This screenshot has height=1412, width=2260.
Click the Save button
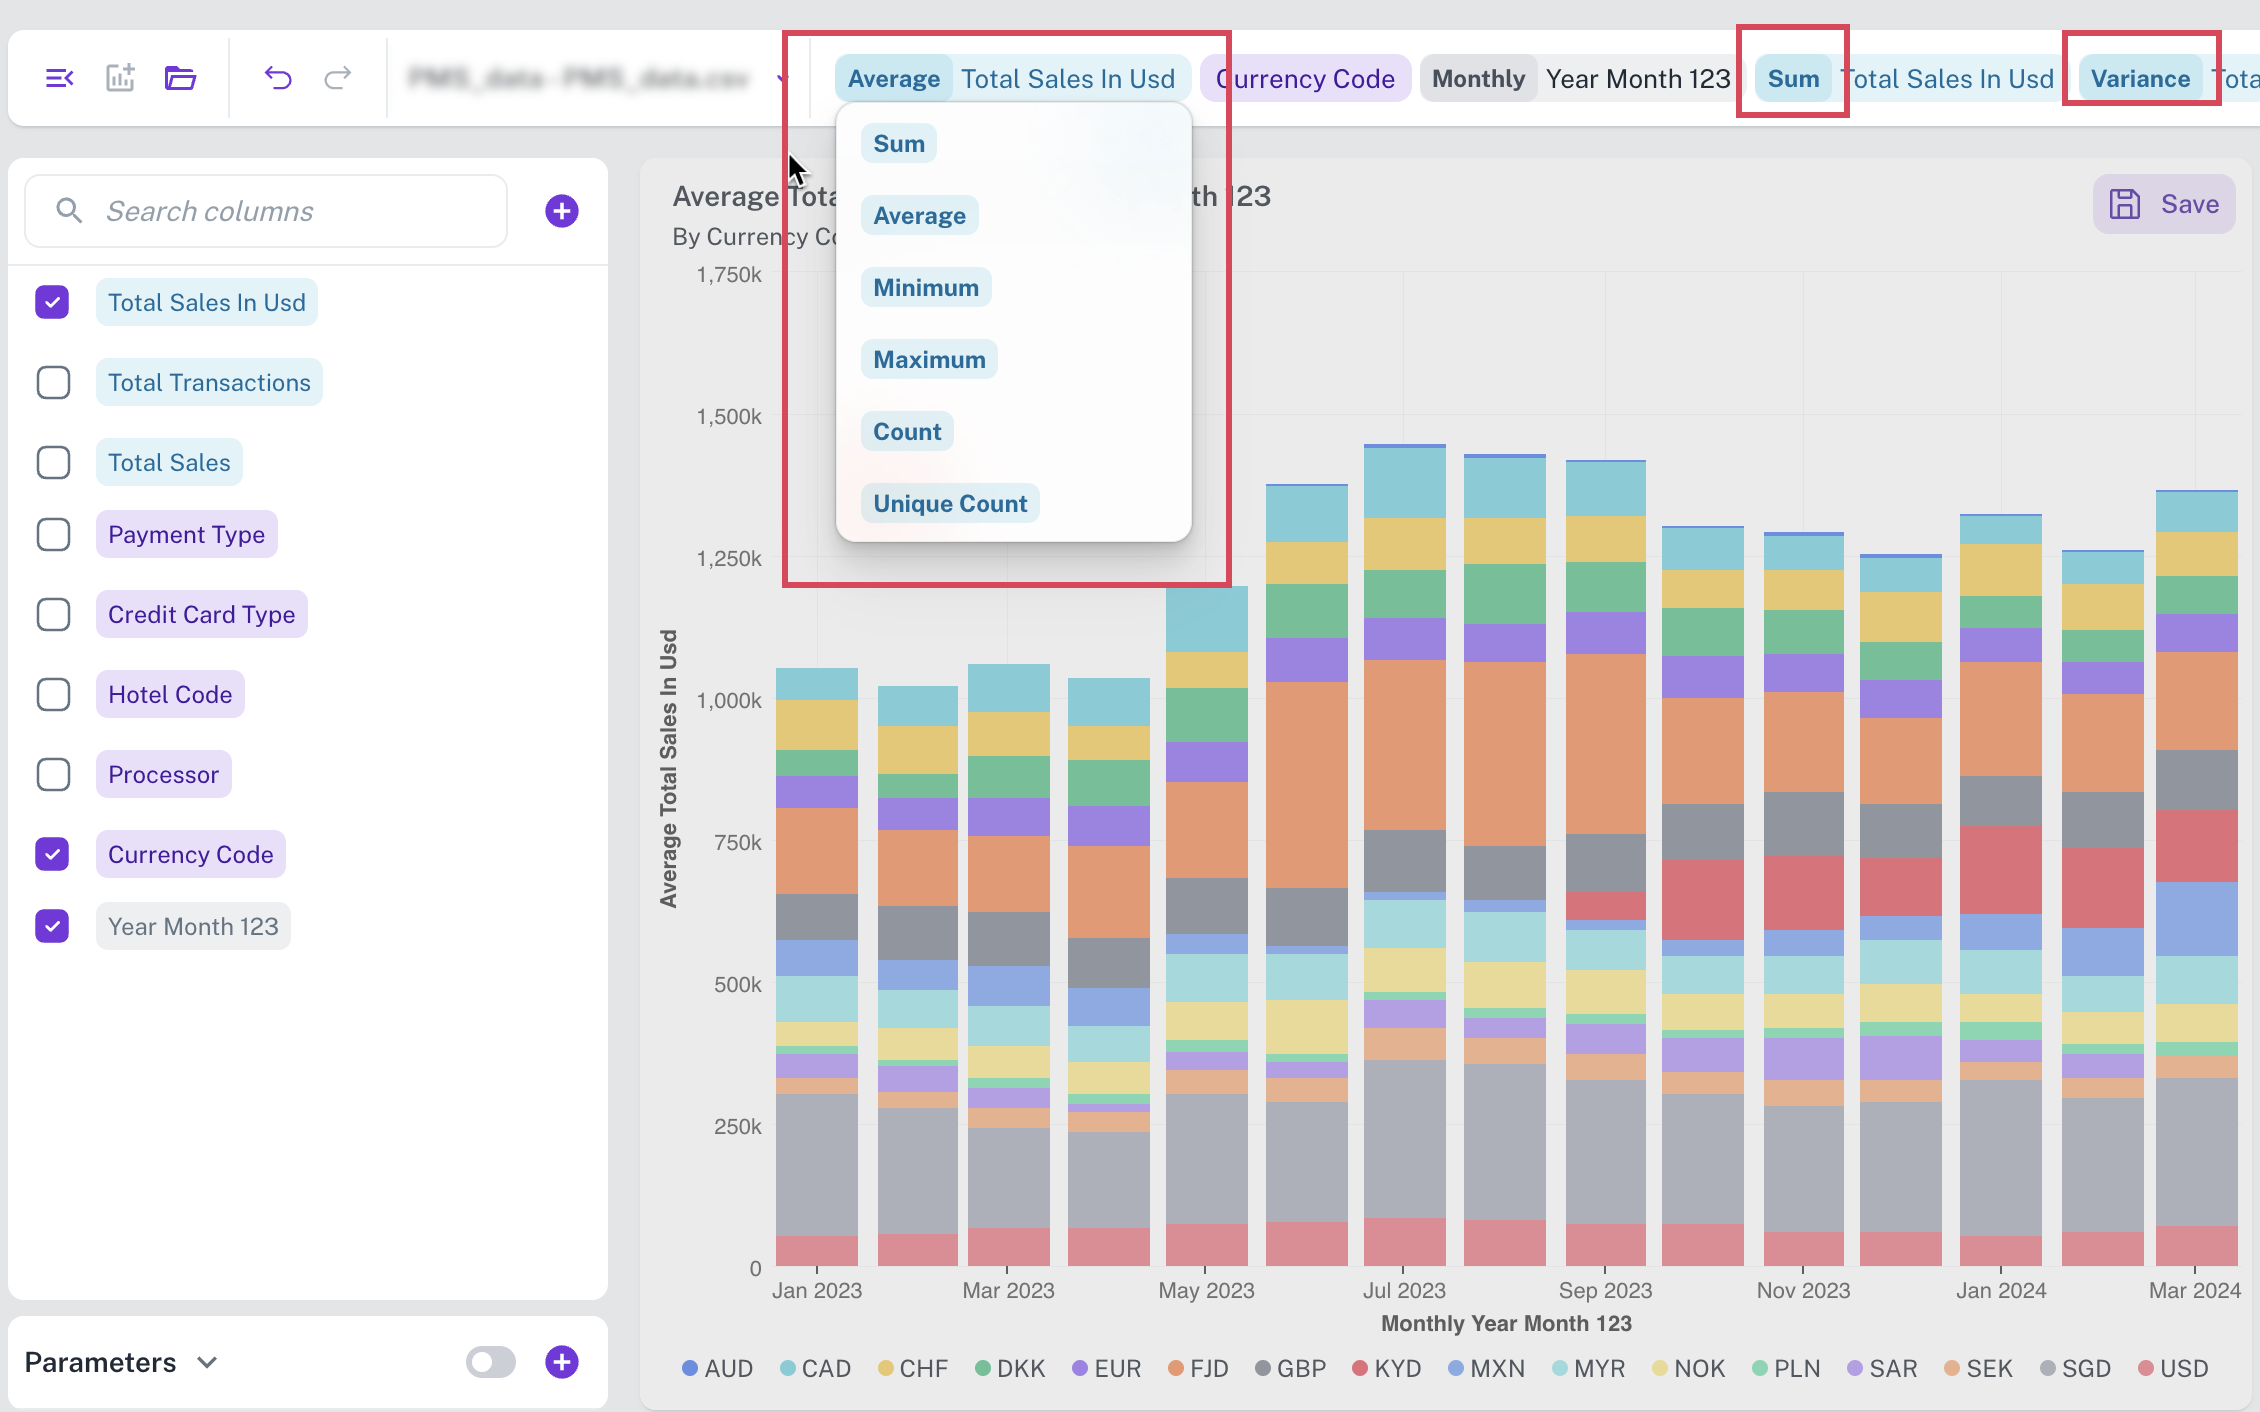[2164, 204]
